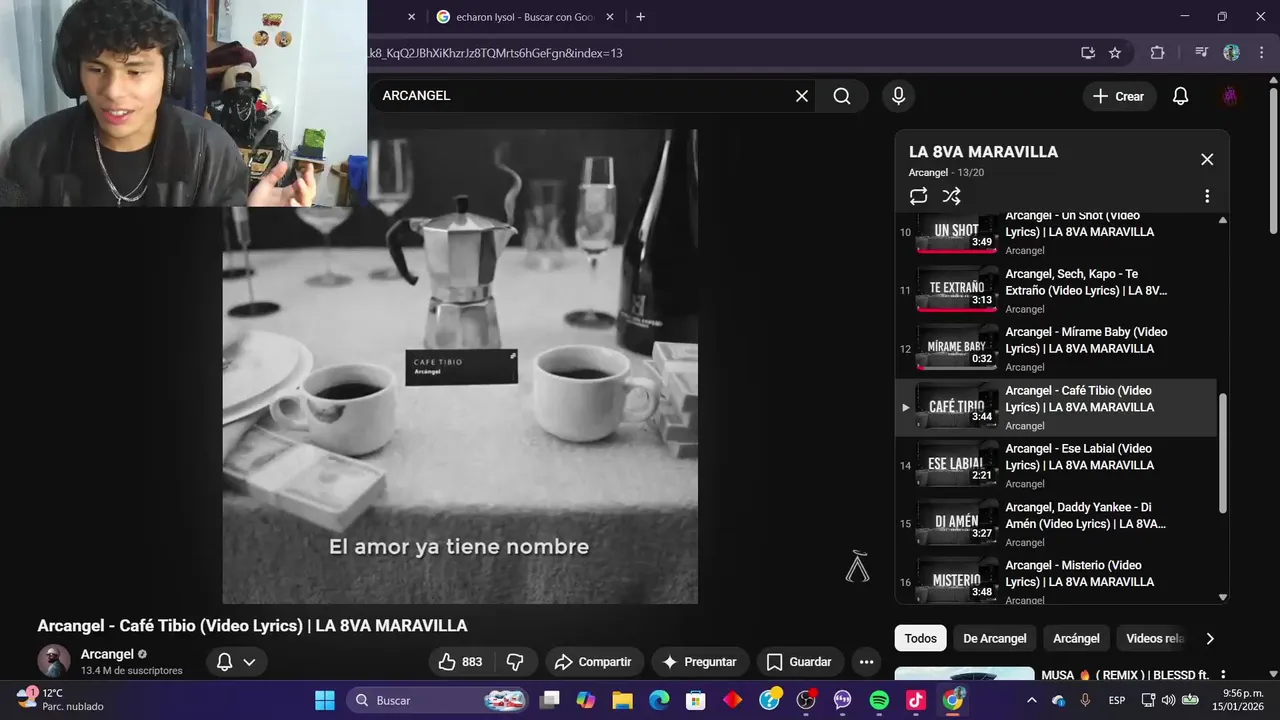The height and width of the screenshot is (720, 1280).
Task: Close the LA 8VA MARAVILLA playlist panel
Action: [x=1207, y=159]
